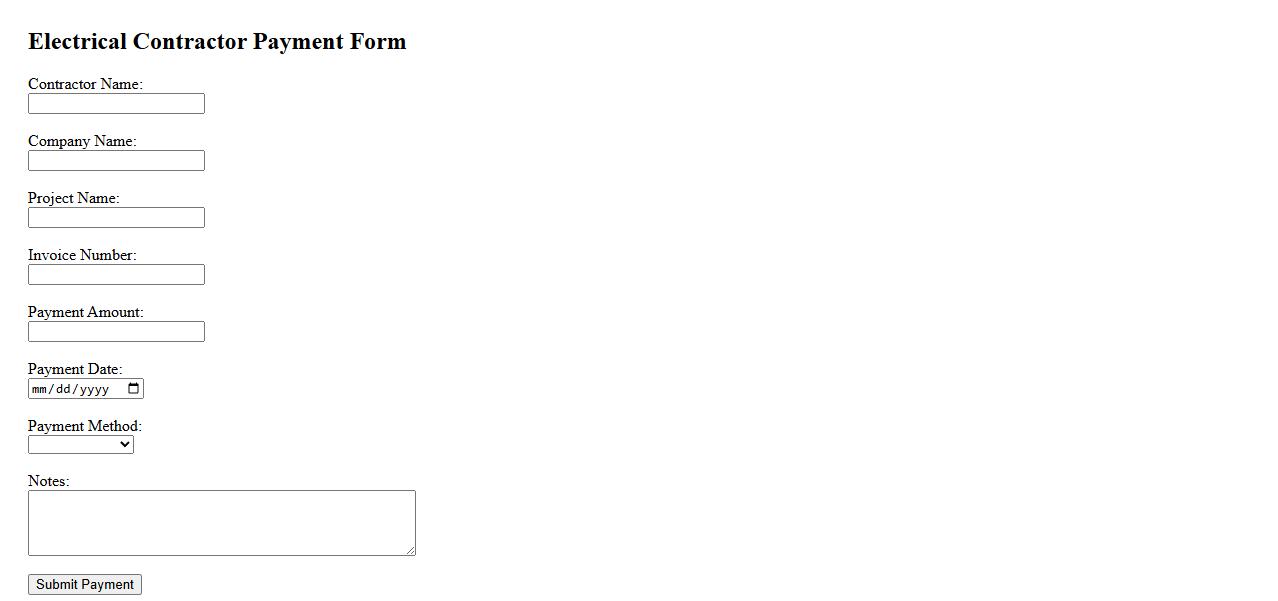Select the year segment of Payment Date
1278x601 pixels.
(93, 389)
